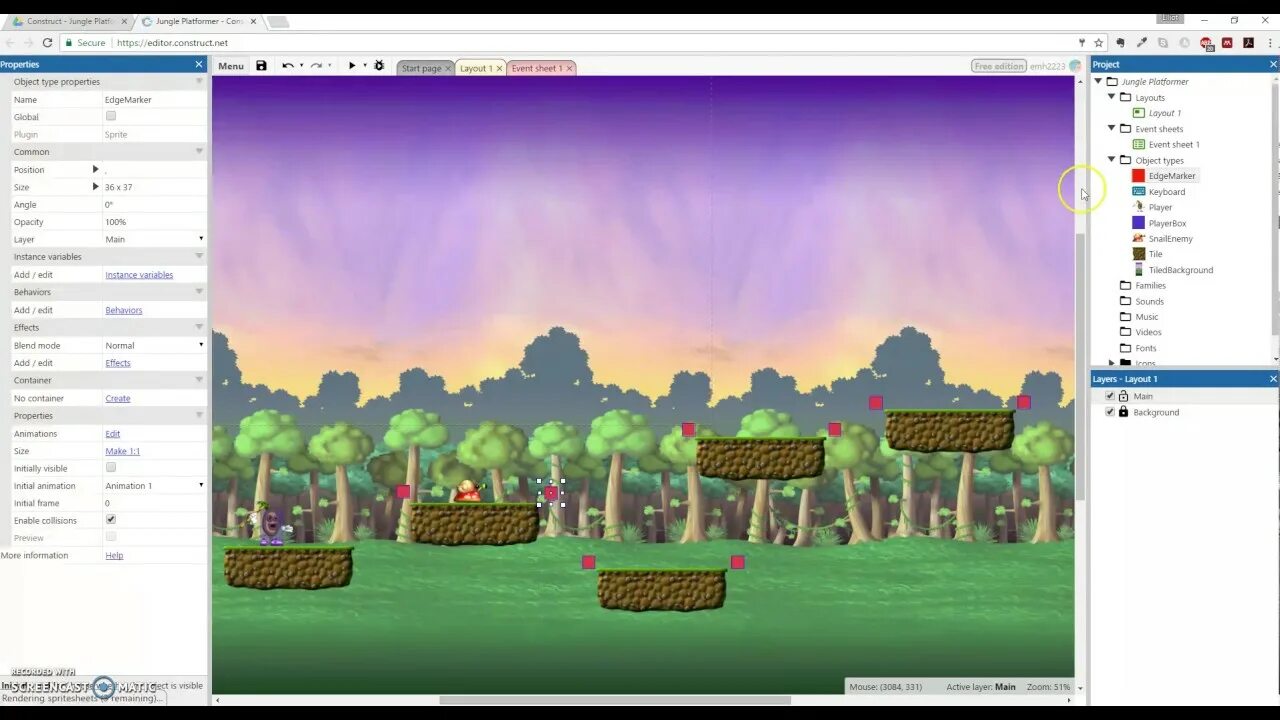The image size is (1280, 720).
Task: Open the Layout 1 item icon
Action: [x=1138, y=113]
